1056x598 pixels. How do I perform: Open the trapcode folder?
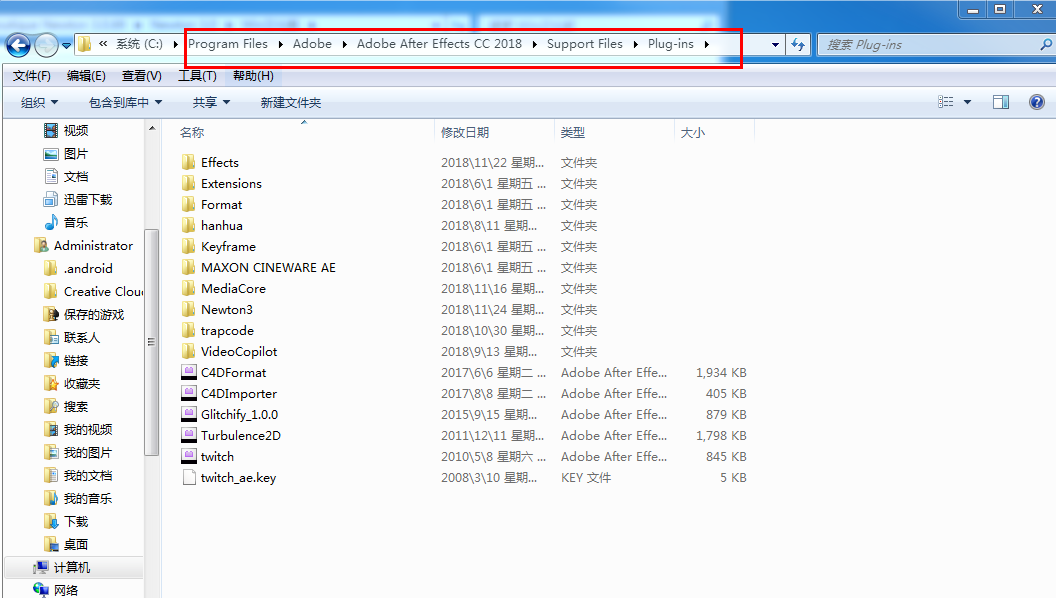pyautogui.click(x=227, y=330)
